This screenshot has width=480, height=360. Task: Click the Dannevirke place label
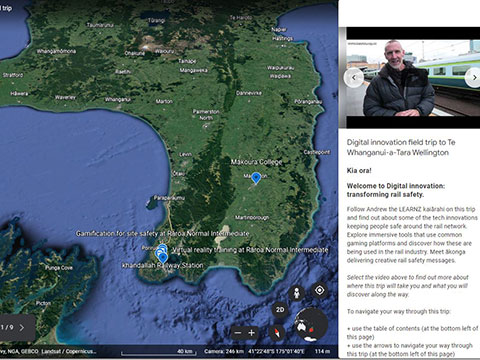[x=249, y=93]
